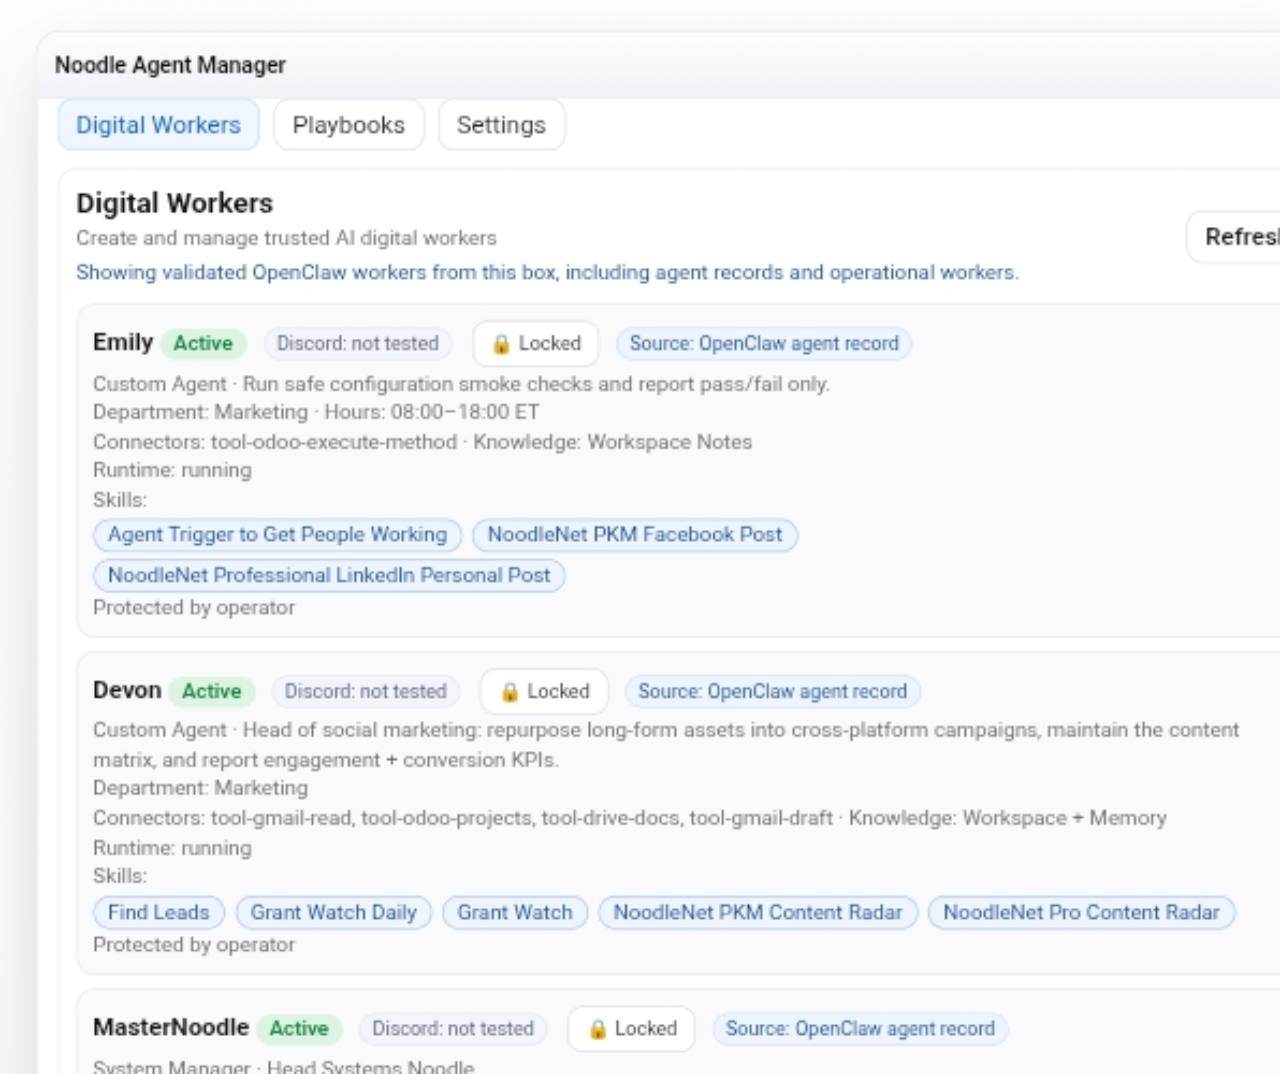1280x1074 pixels.
Task: Click Devon's 'Runtime: running' text
Action: [172, 848]
